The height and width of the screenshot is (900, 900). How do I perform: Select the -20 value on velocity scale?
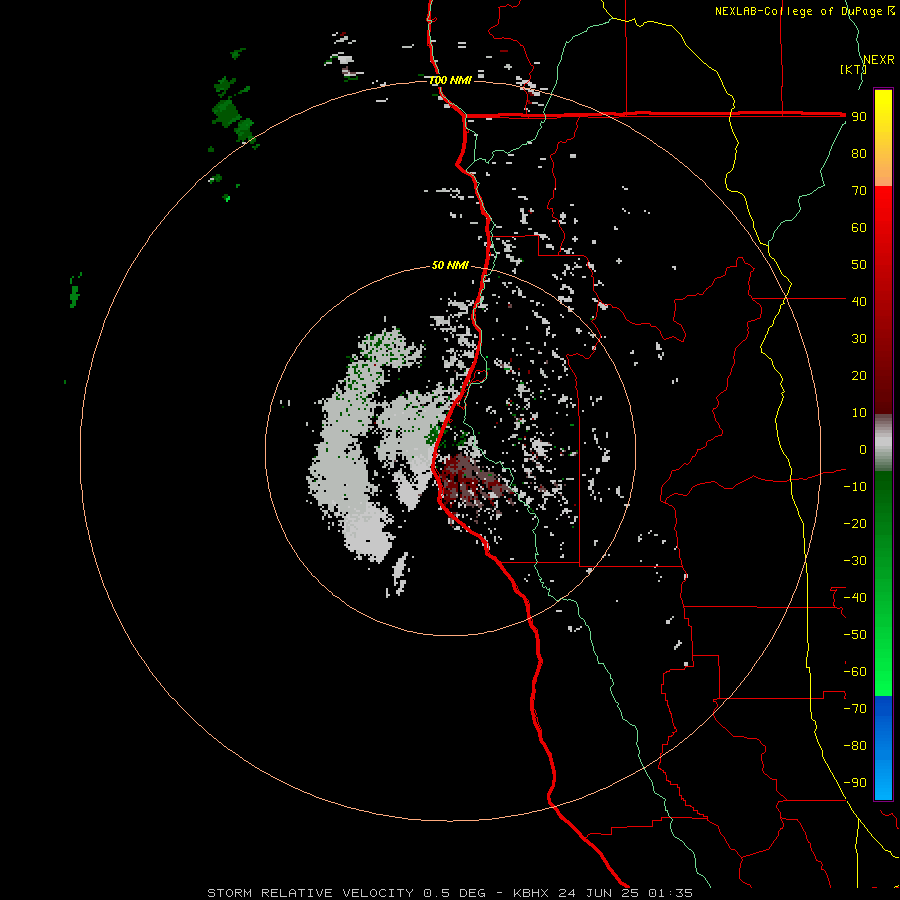[x=855, y=523]
